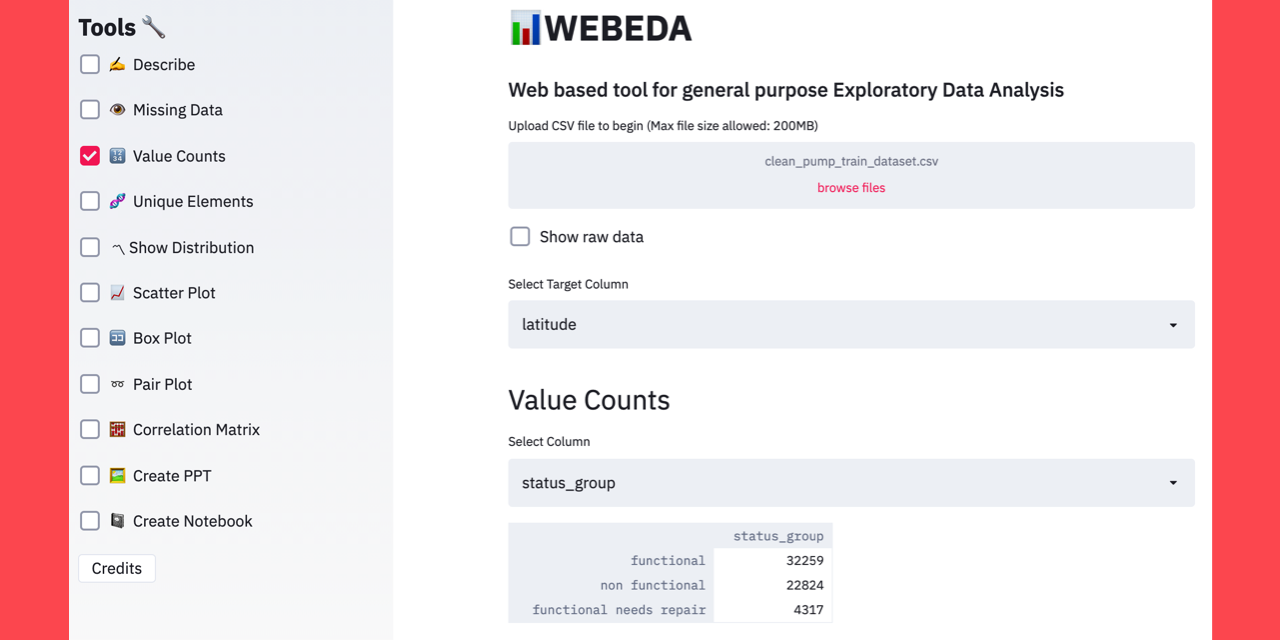The height and width of the screenshot is (640, 1280).
Task: Check the Pair Plot option
Action: click(89, 384)
